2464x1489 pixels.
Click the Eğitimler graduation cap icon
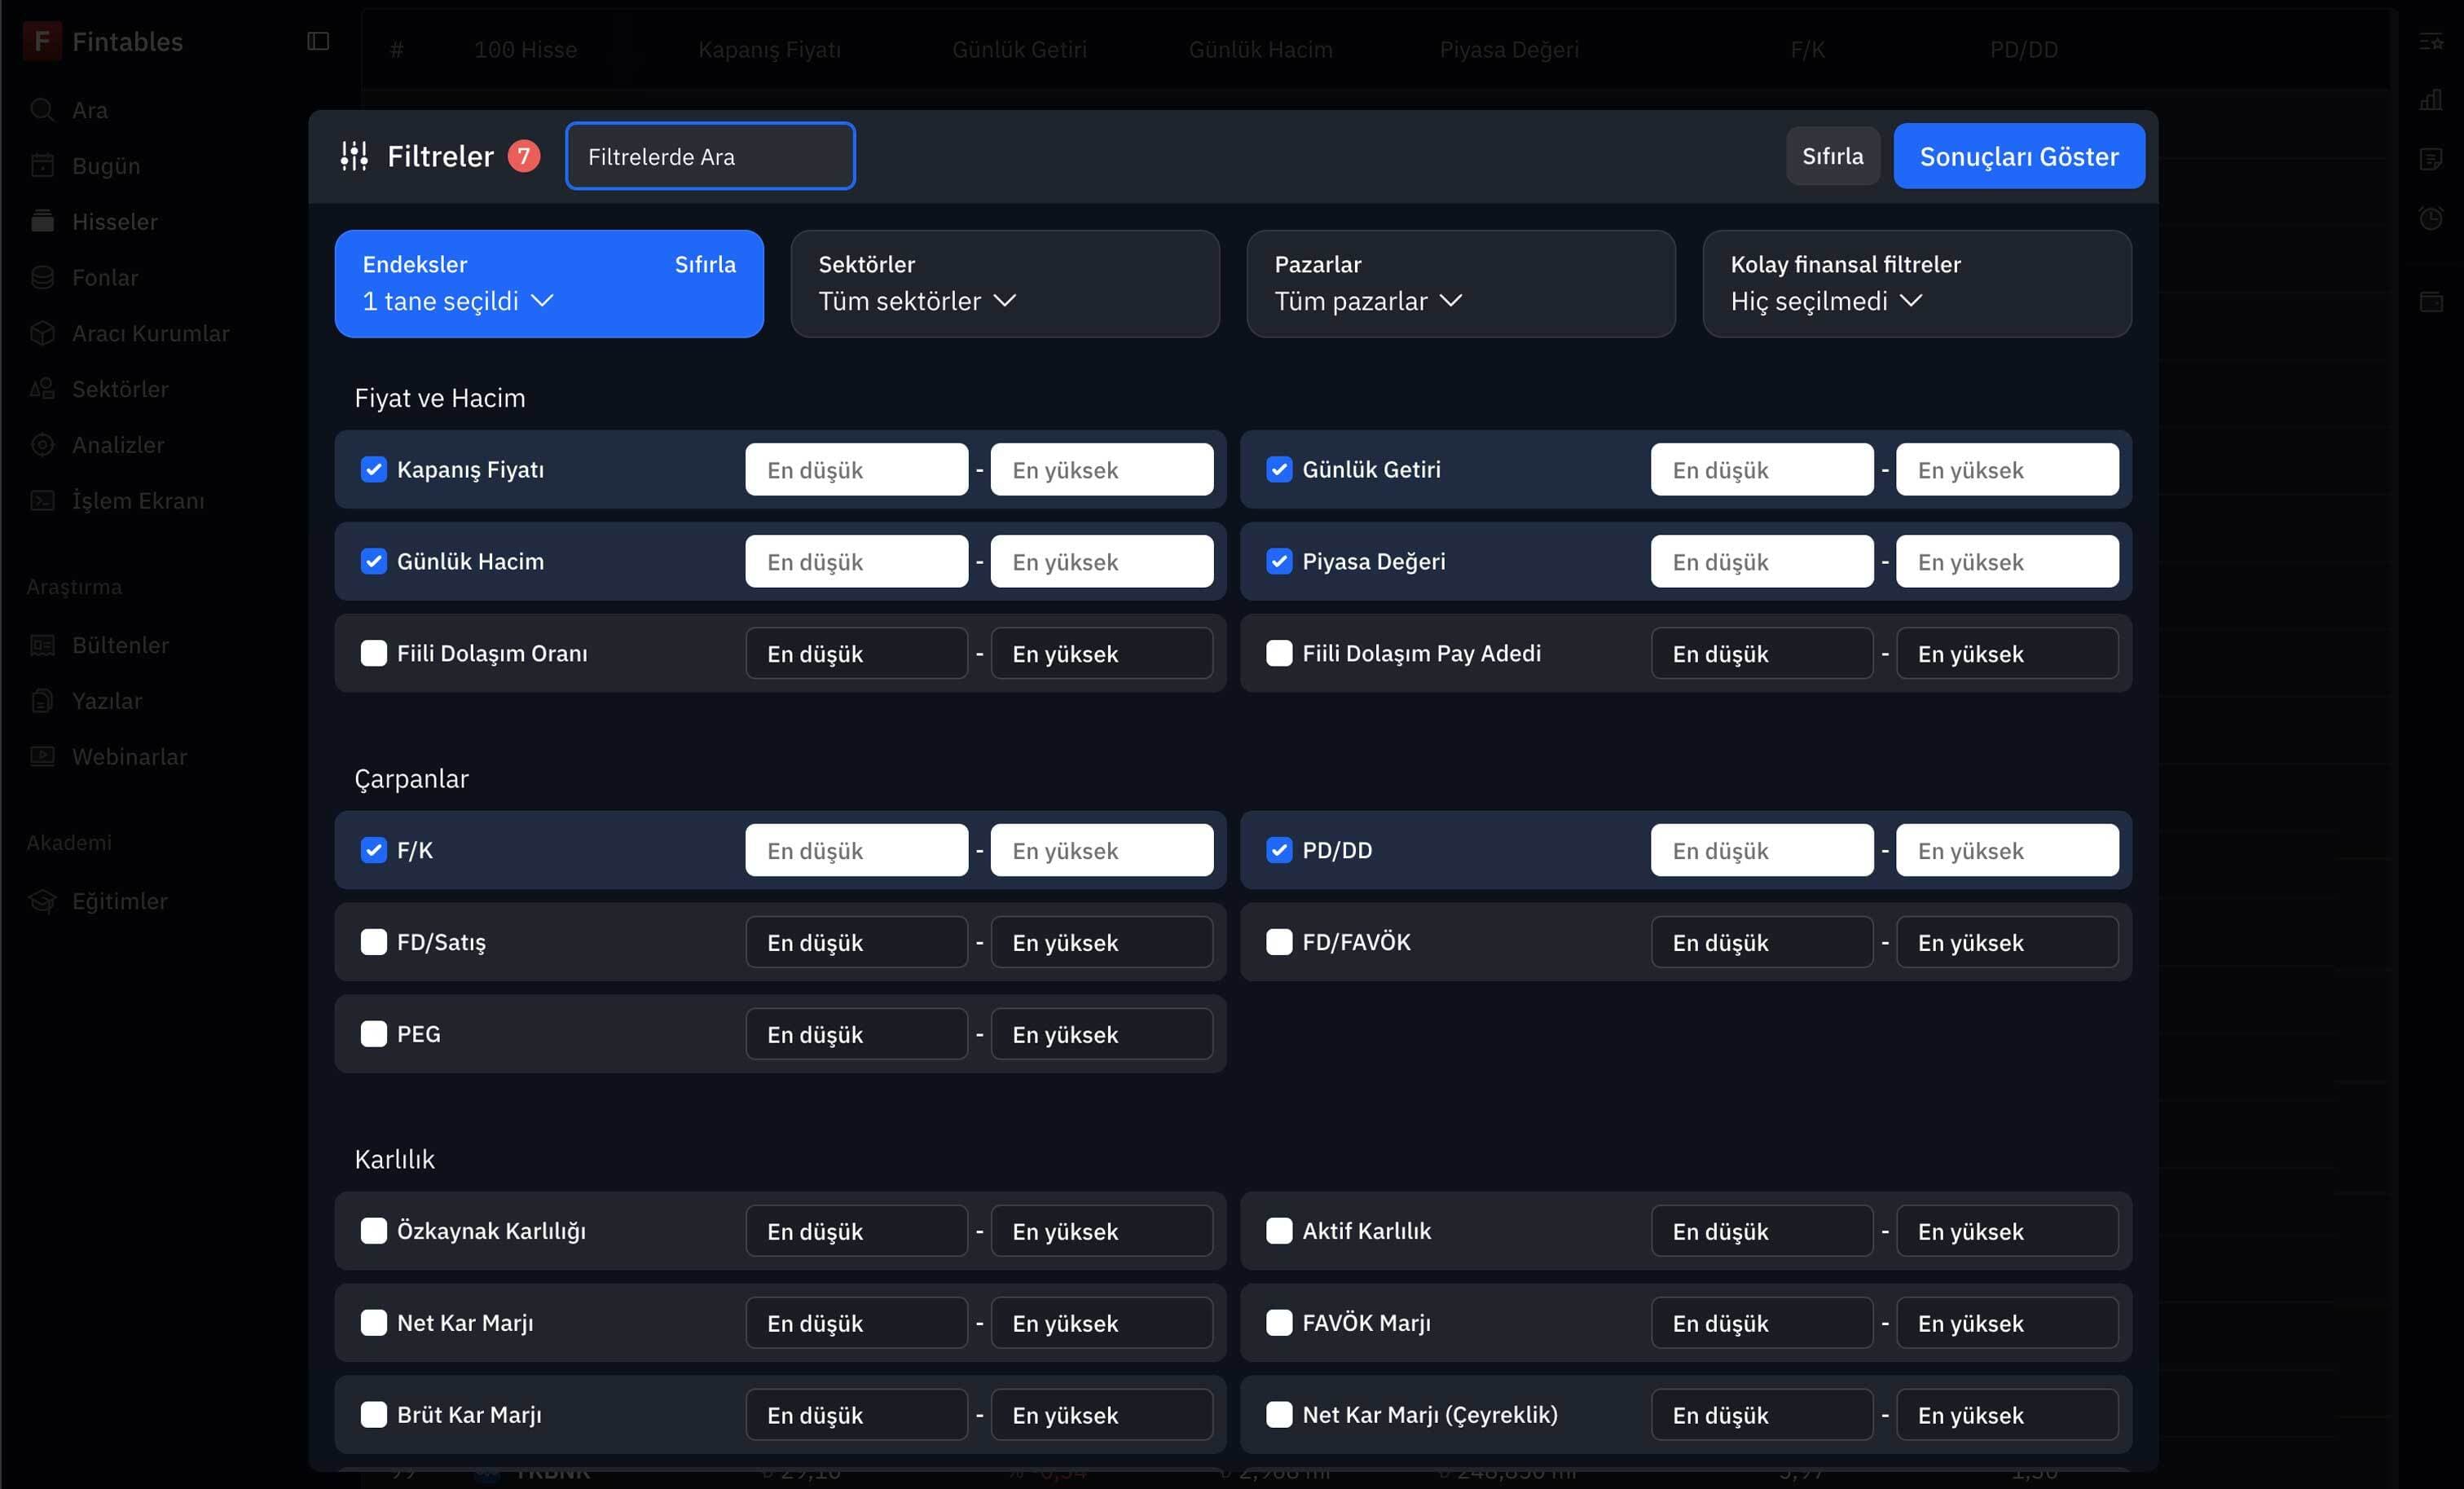coord(42,901)
